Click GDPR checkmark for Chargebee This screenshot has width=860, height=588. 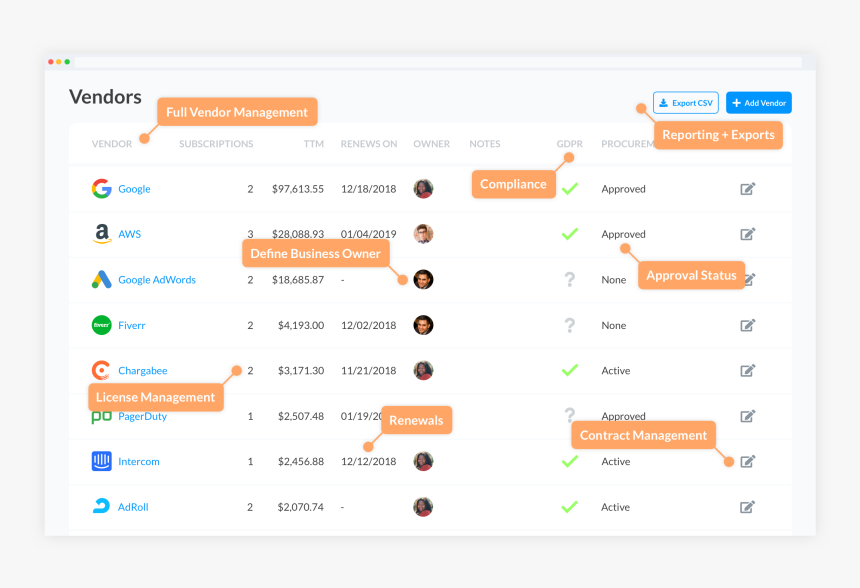click(570, 371)
